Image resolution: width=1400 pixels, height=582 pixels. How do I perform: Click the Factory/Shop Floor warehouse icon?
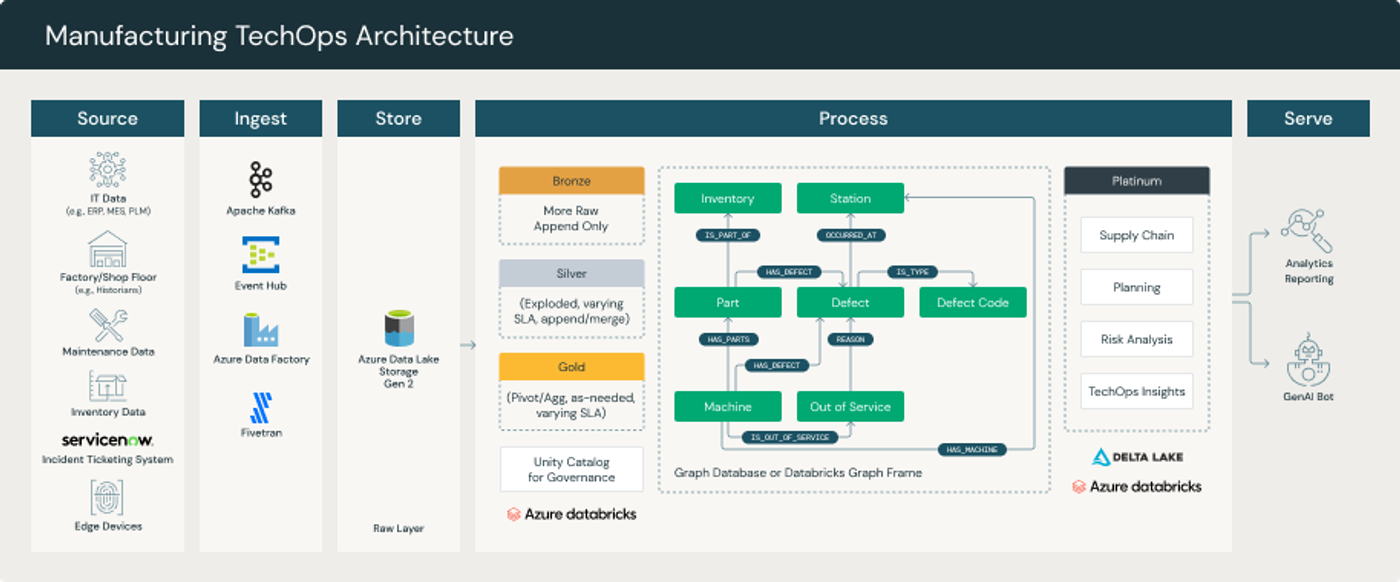click(x=108, y=250)
